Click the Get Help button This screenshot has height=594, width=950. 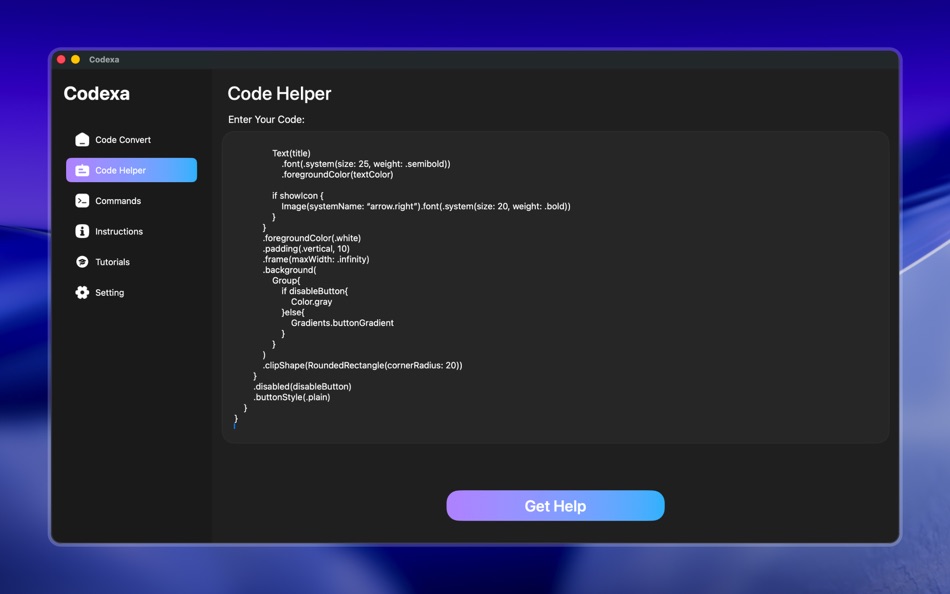[555, 506]
